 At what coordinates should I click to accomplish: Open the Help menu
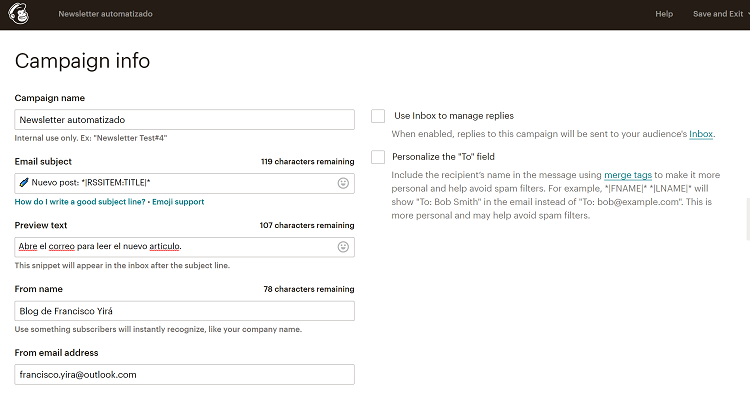(664, 14)
